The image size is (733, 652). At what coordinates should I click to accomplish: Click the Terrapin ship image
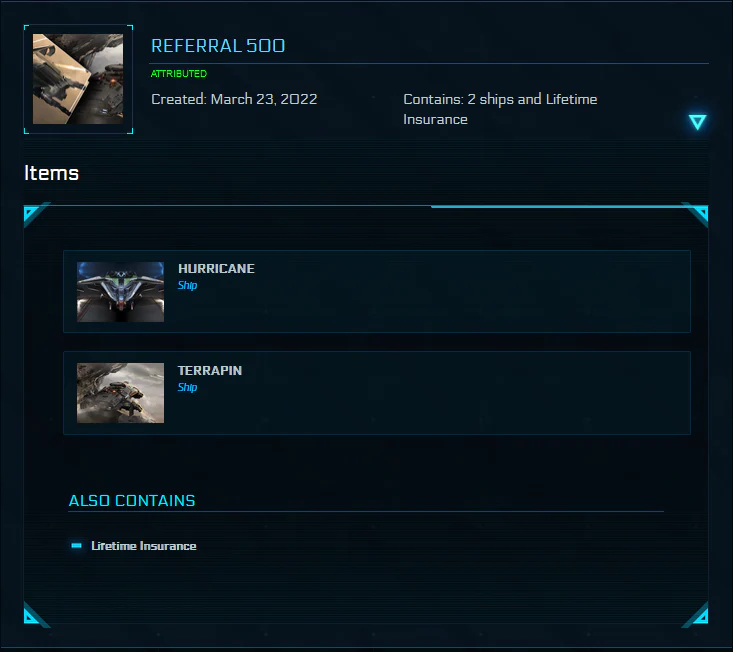tap(121, 393)
